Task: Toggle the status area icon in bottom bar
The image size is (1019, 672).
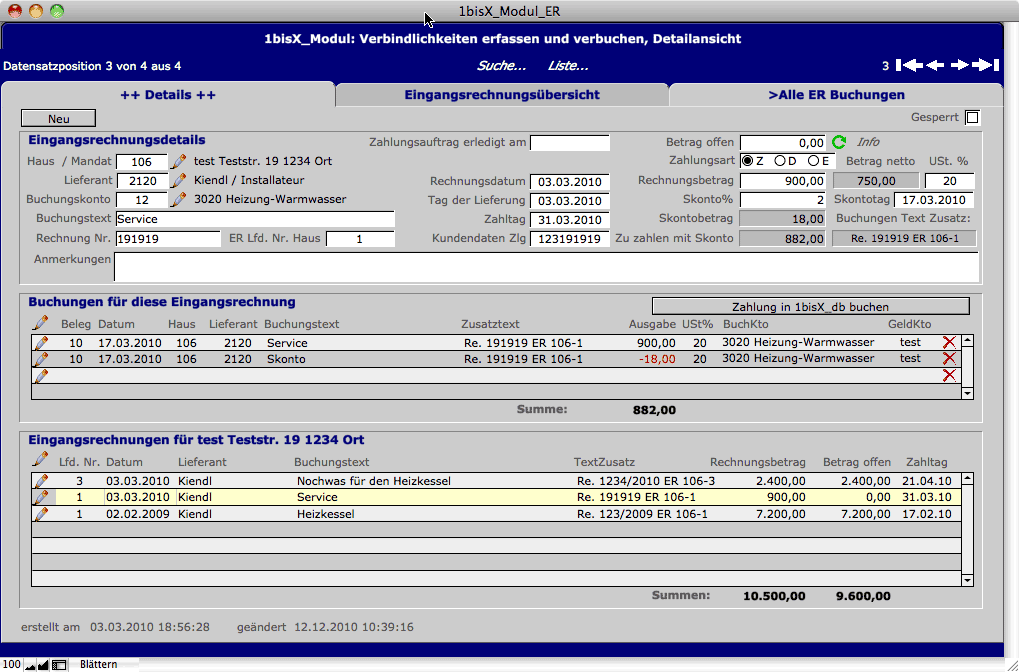Action: 59,664
